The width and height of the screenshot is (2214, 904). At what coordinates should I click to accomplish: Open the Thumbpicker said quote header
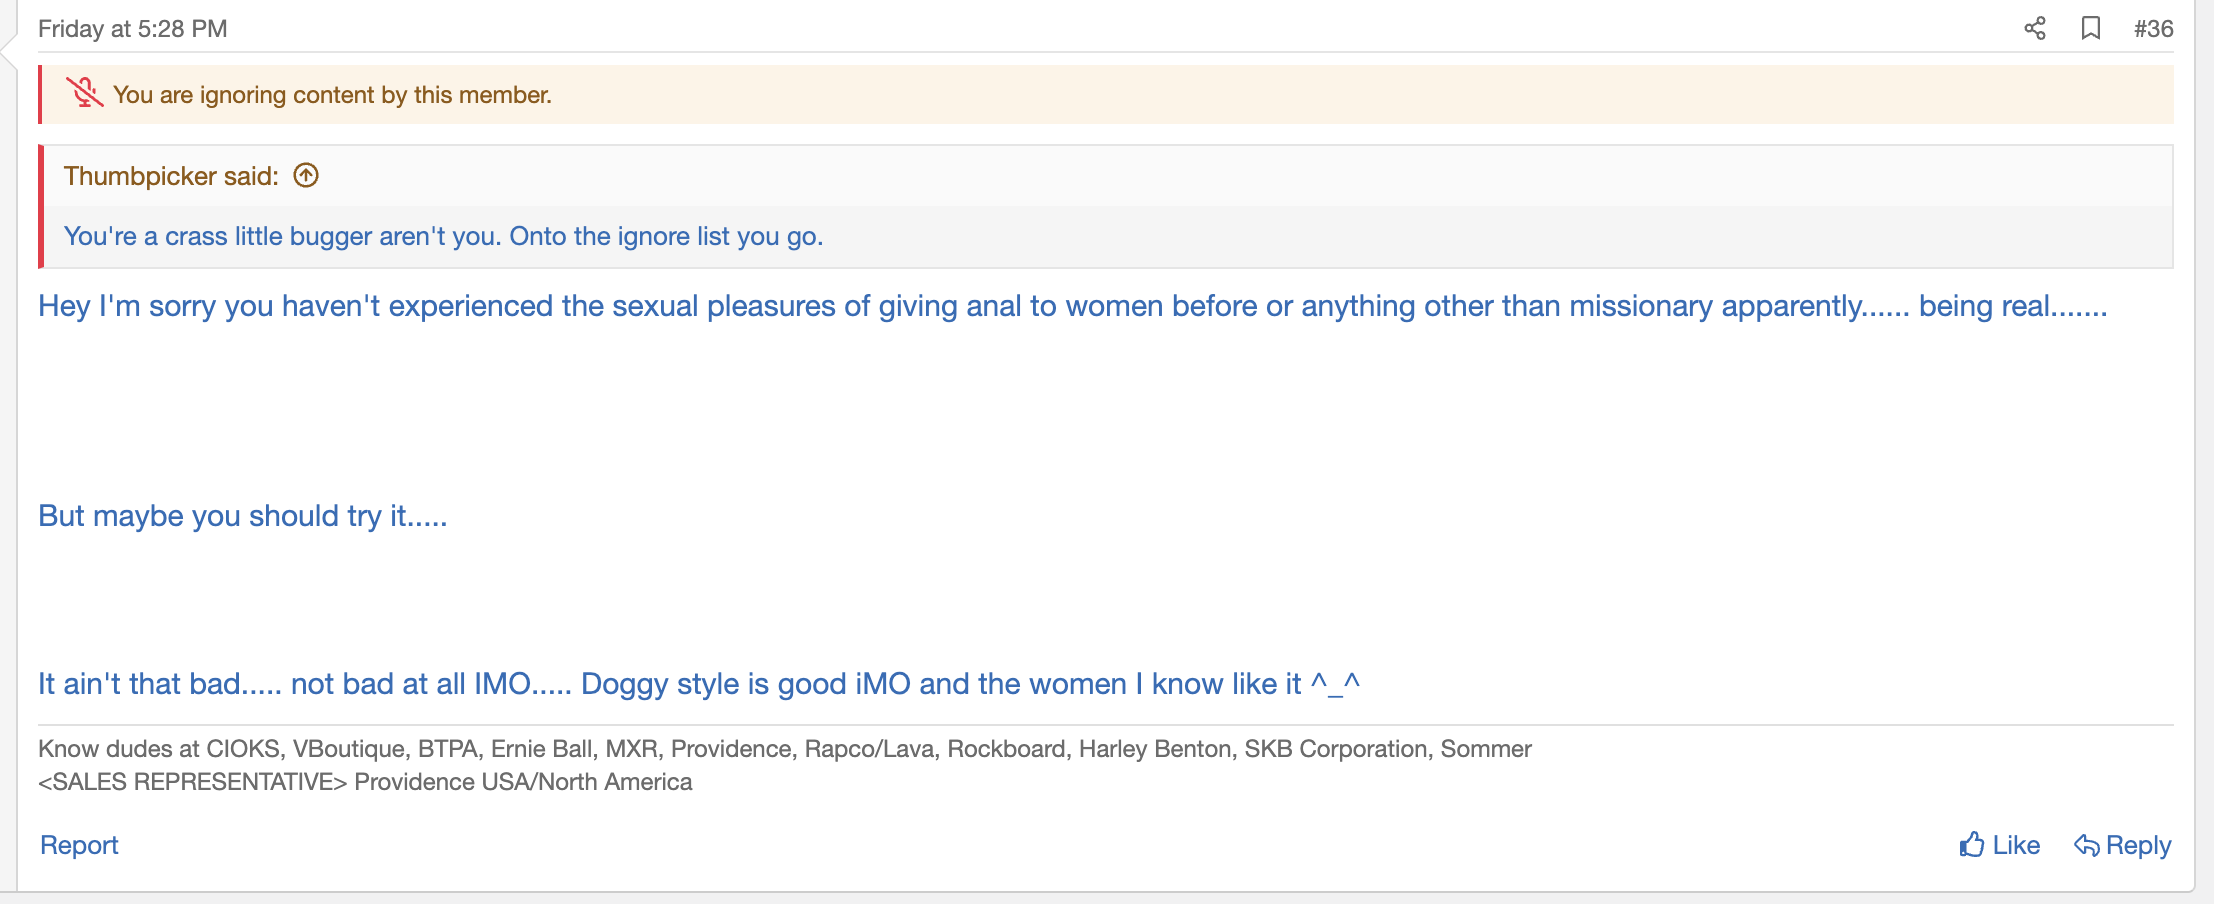click(x=171, y=176)
